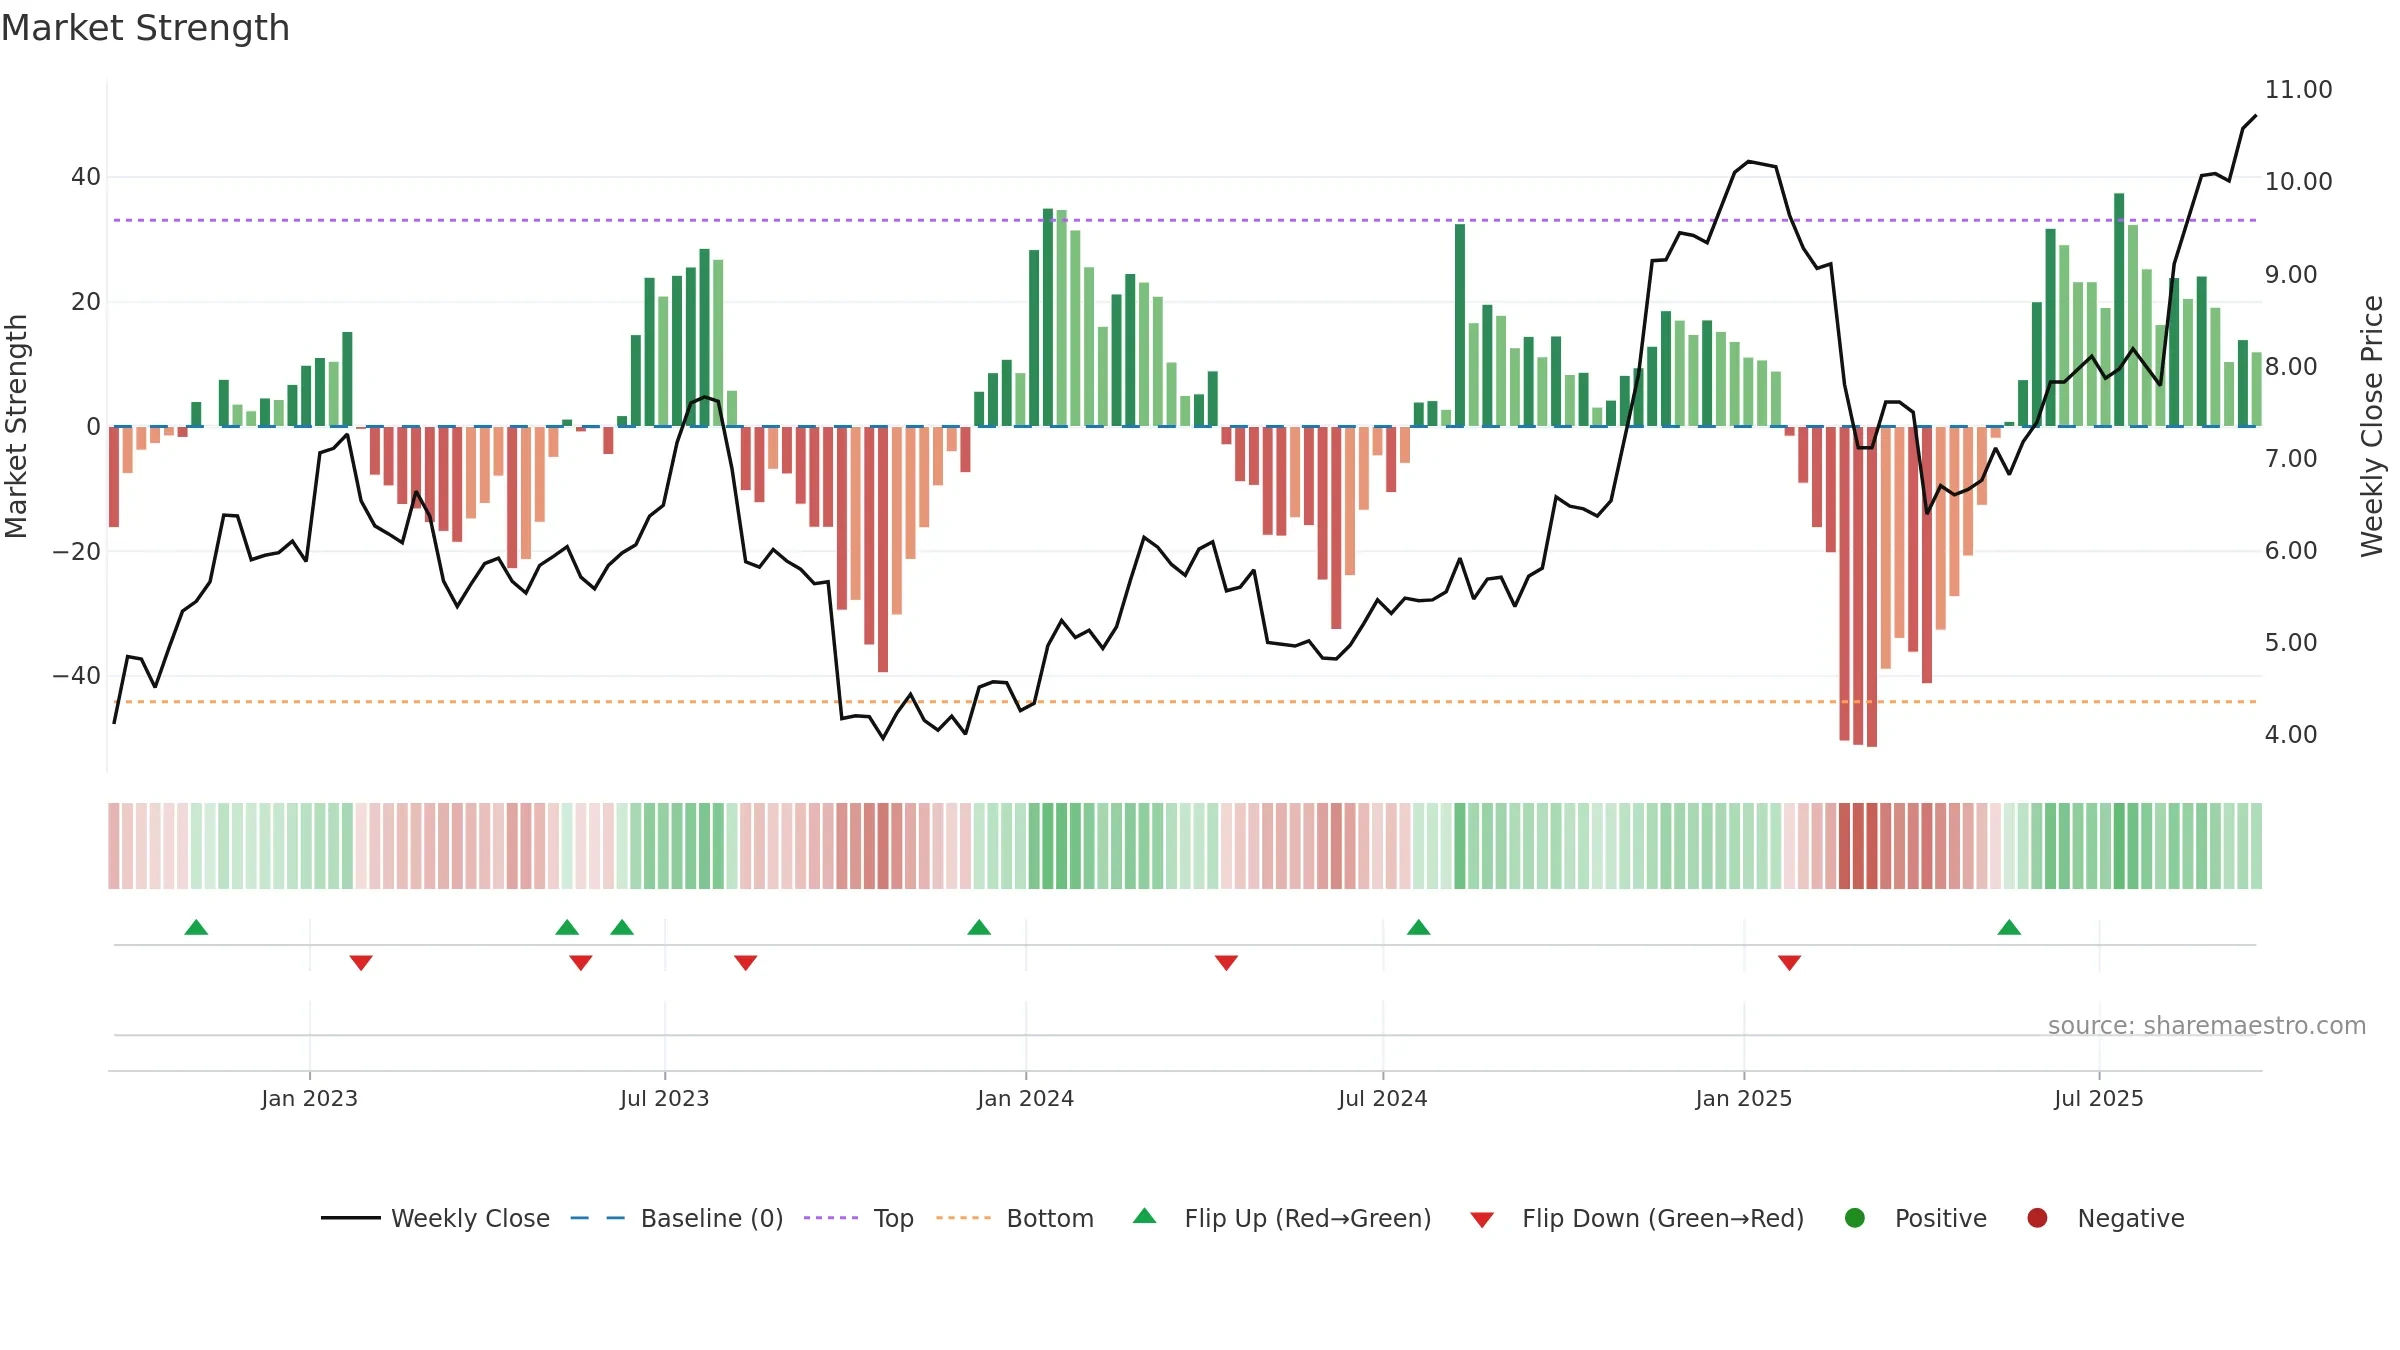Click the Jul 2023 x-axis label
2400x1350 pixels.
[x=664, y=1099]
